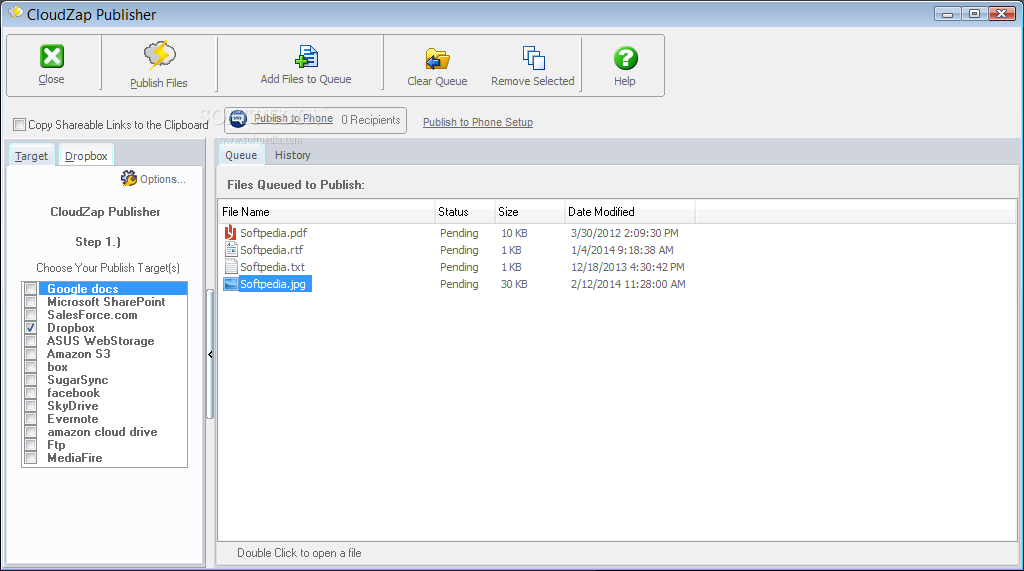The image size is (1024, 571).
Task: Switch to the Dropbox tab
Action: point(86,156)
